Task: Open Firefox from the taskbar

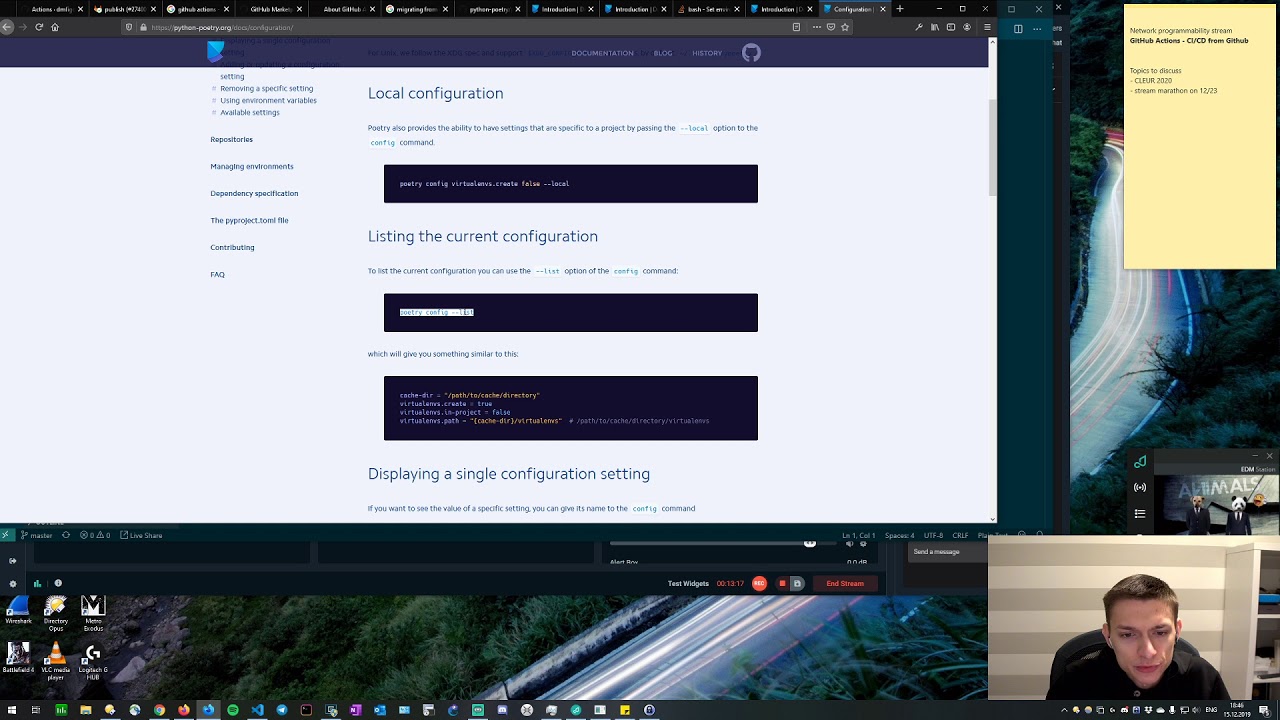Action: click(x=184, y=710)
